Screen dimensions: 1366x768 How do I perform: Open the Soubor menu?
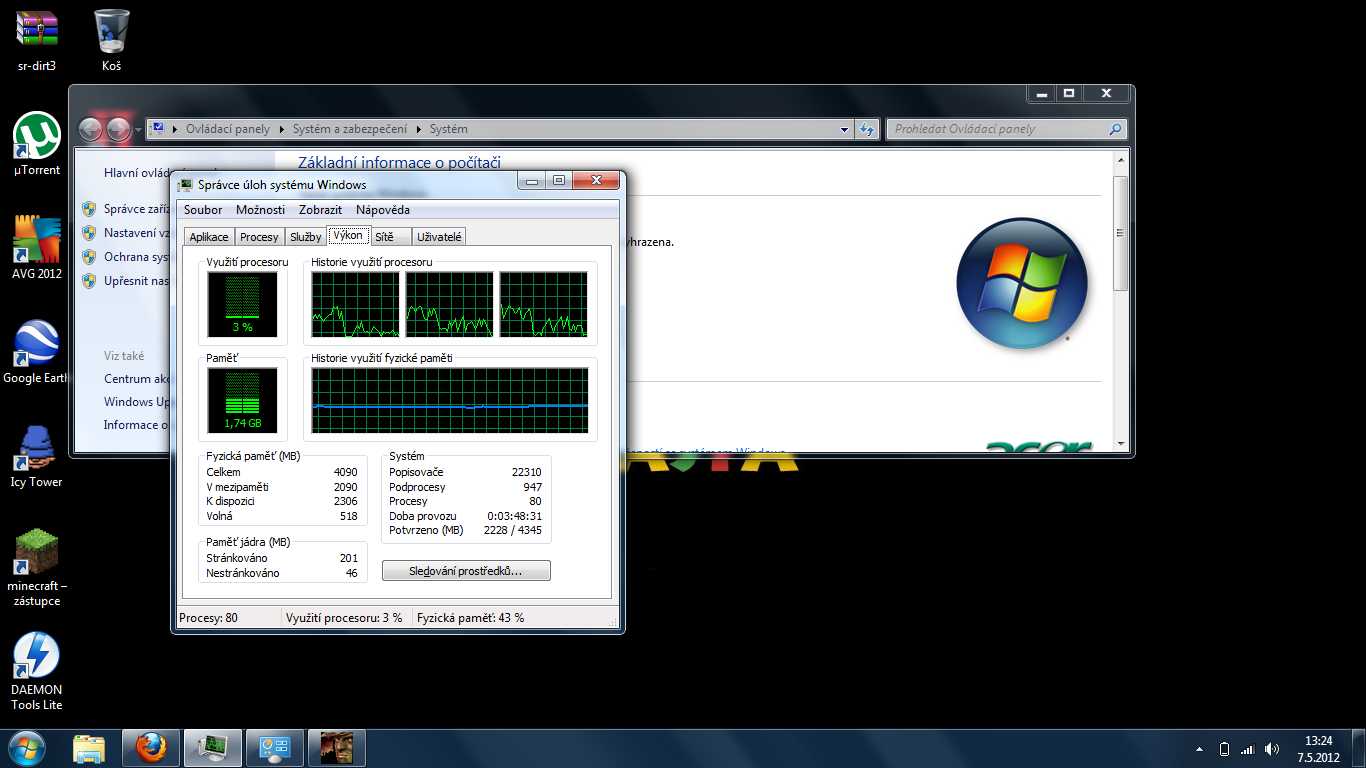[203, 210]
